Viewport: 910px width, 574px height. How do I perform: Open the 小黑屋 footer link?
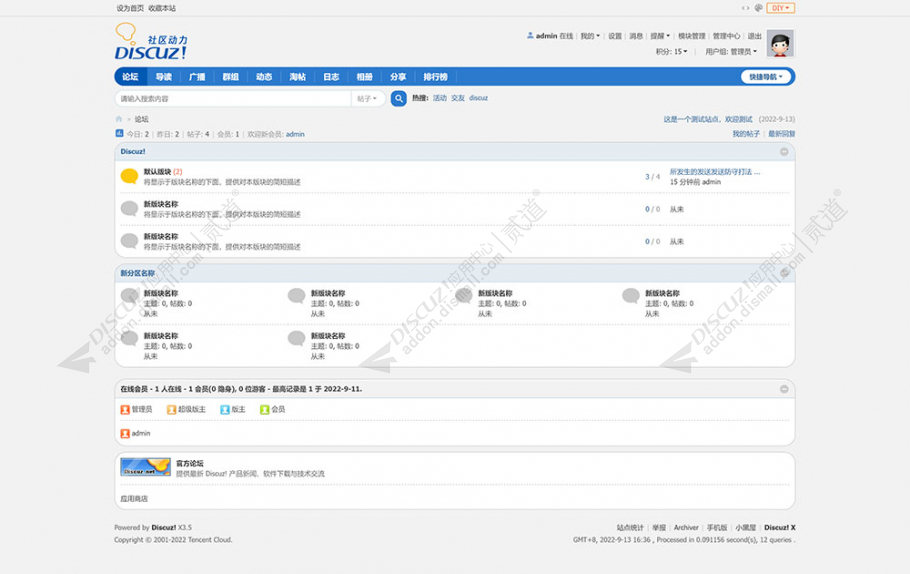[x=746, y=528]
